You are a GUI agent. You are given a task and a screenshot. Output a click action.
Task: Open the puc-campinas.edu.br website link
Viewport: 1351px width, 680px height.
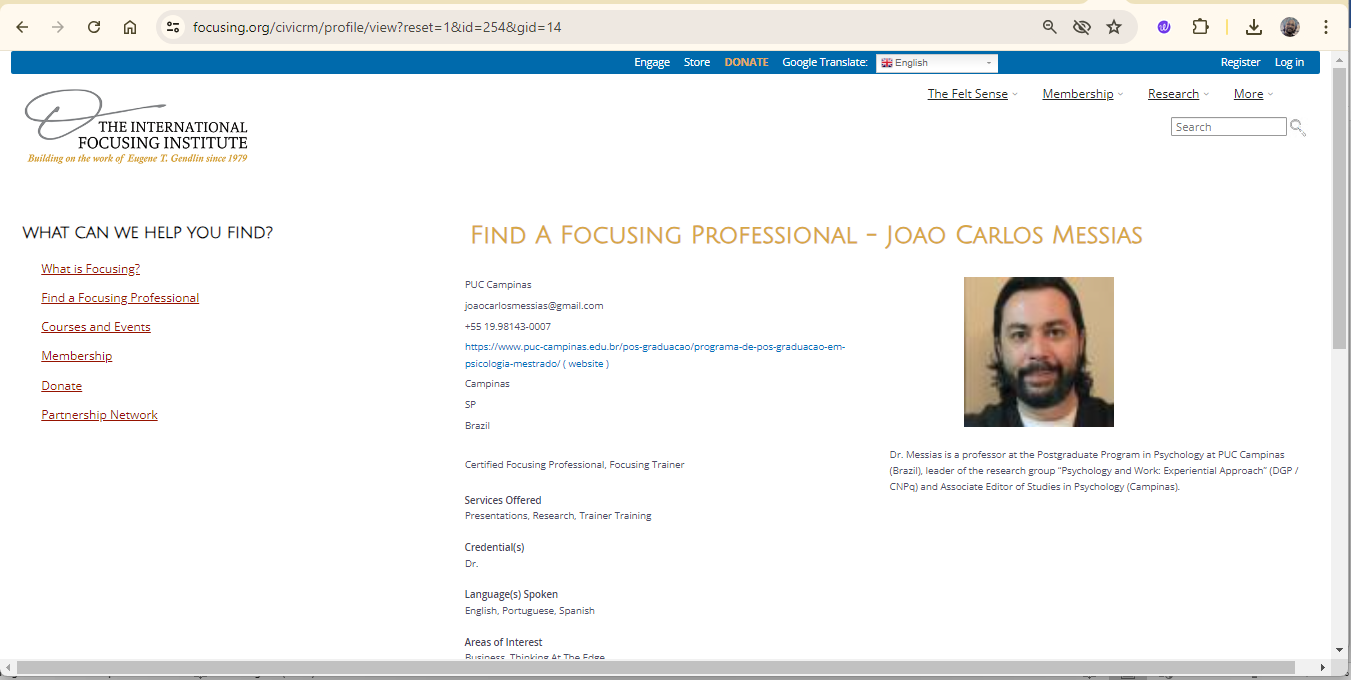(x=655, y=355)
